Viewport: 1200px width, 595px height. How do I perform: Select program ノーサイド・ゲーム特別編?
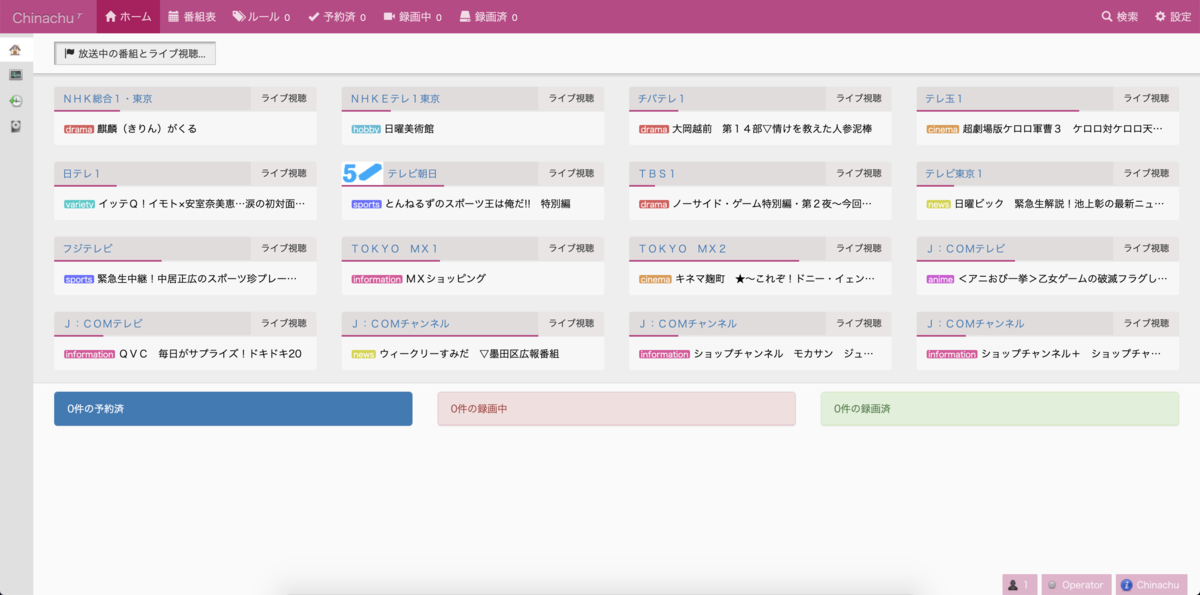[x=771, y=204]
